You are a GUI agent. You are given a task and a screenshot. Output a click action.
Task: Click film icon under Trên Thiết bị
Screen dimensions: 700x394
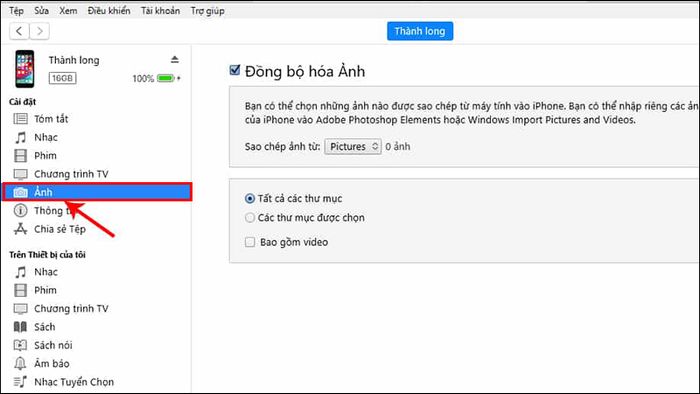click(x=21, y=290)
